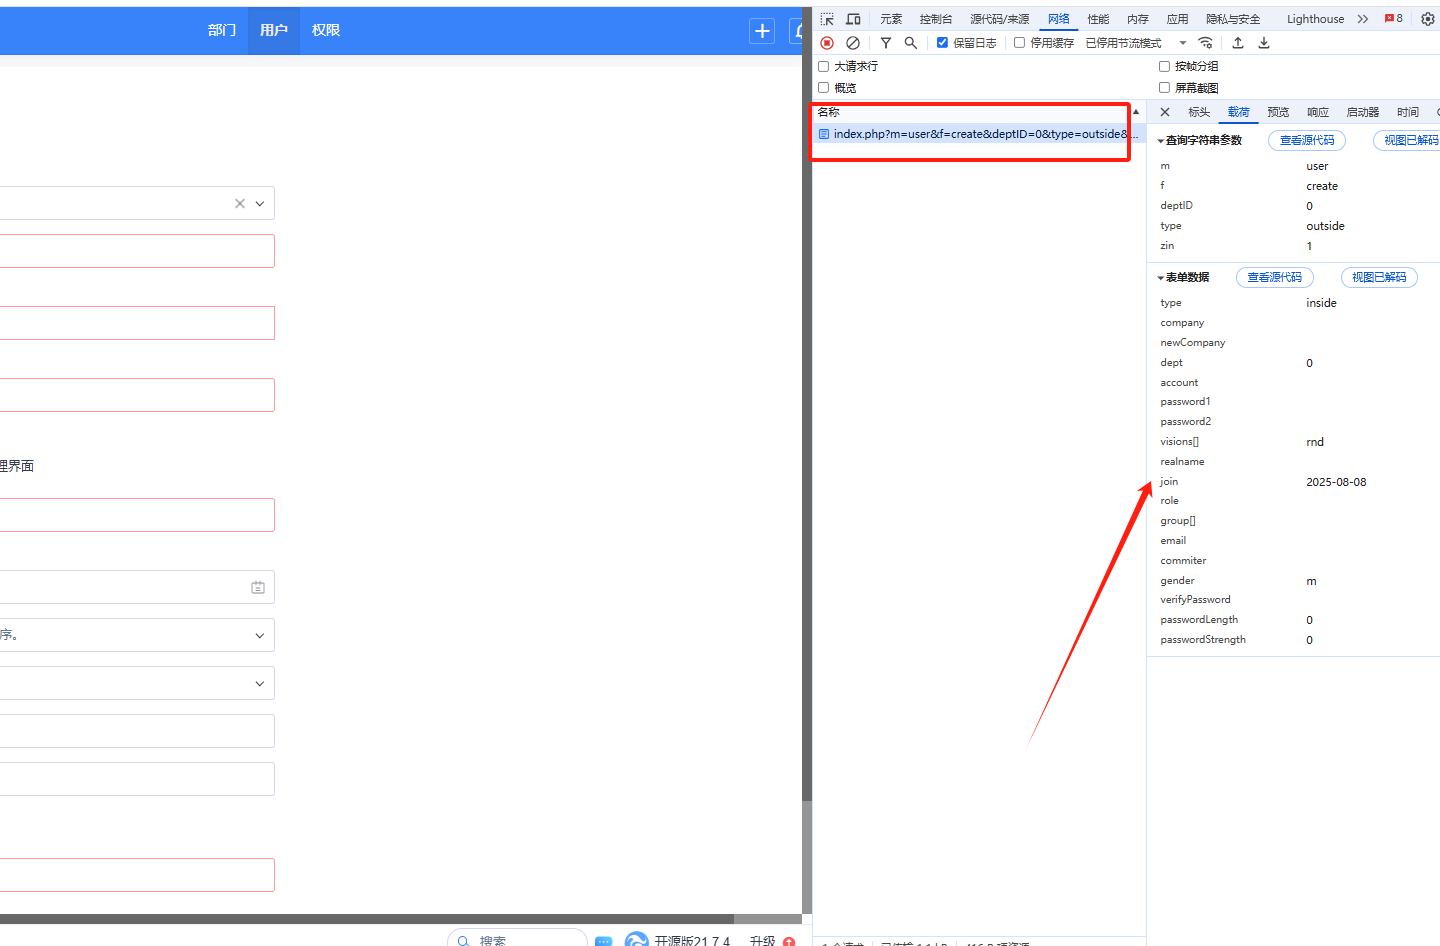
Task: Open the Lighthouse tab
Action: click(1315, 19)
